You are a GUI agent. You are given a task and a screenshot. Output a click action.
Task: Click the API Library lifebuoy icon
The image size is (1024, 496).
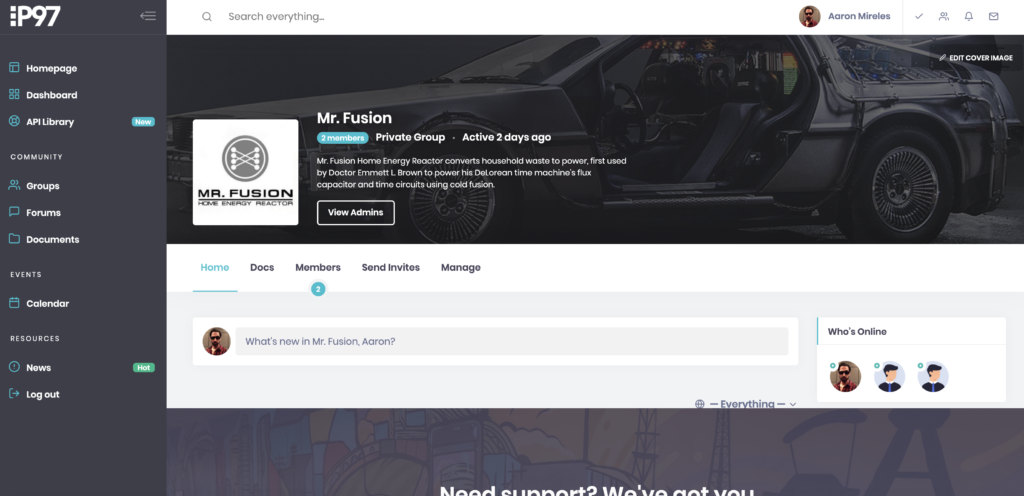click(14, 121)
